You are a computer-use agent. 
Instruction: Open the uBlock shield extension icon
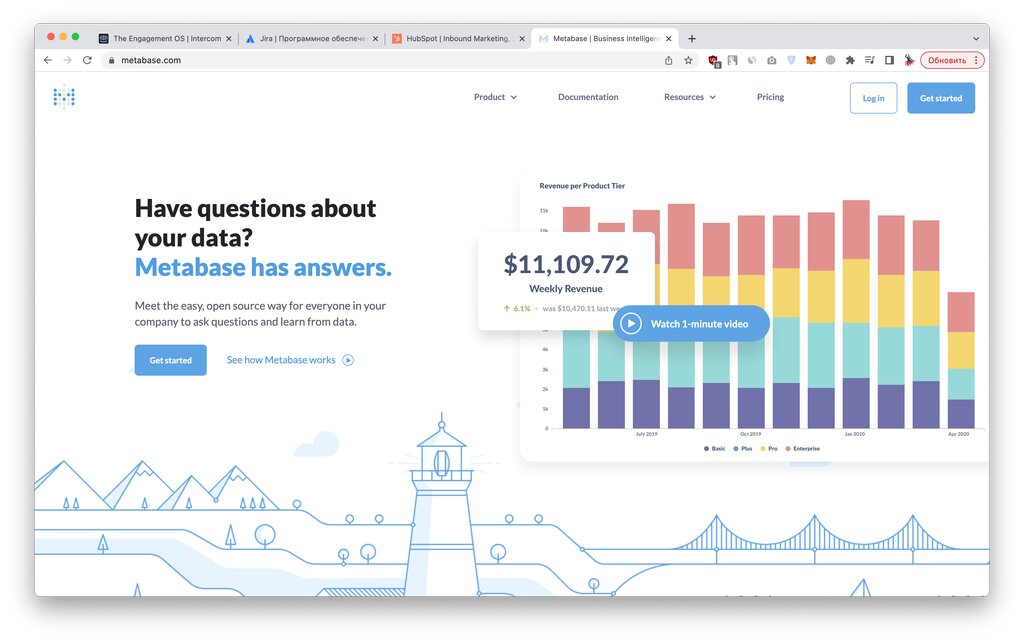[x=714, y=61]
